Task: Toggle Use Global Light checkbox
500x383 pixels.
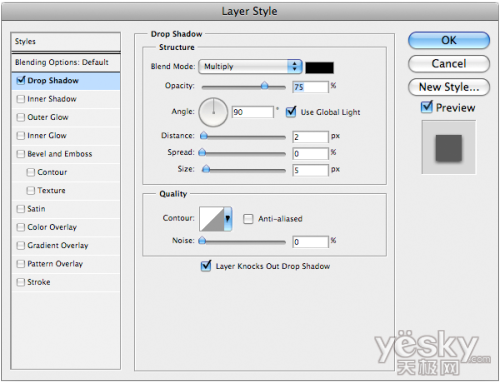Action: [291, 112]
